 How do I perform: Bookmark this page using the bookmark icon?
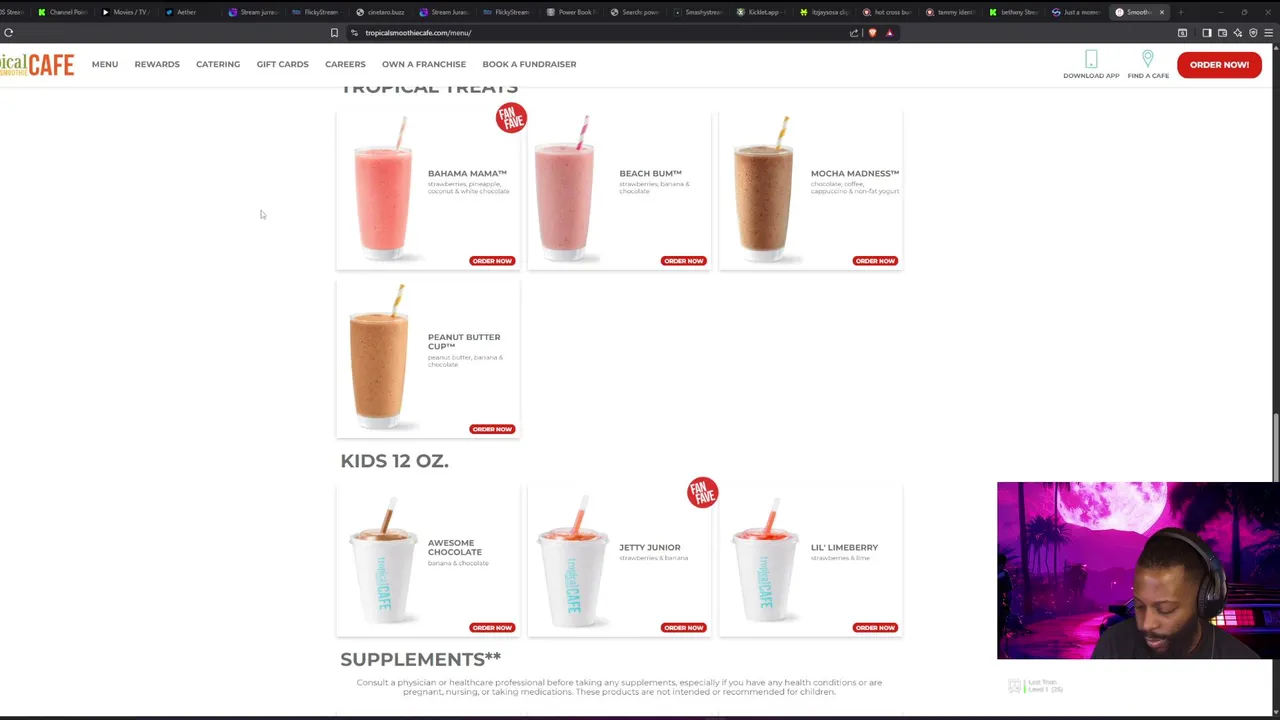click(334, 33)
